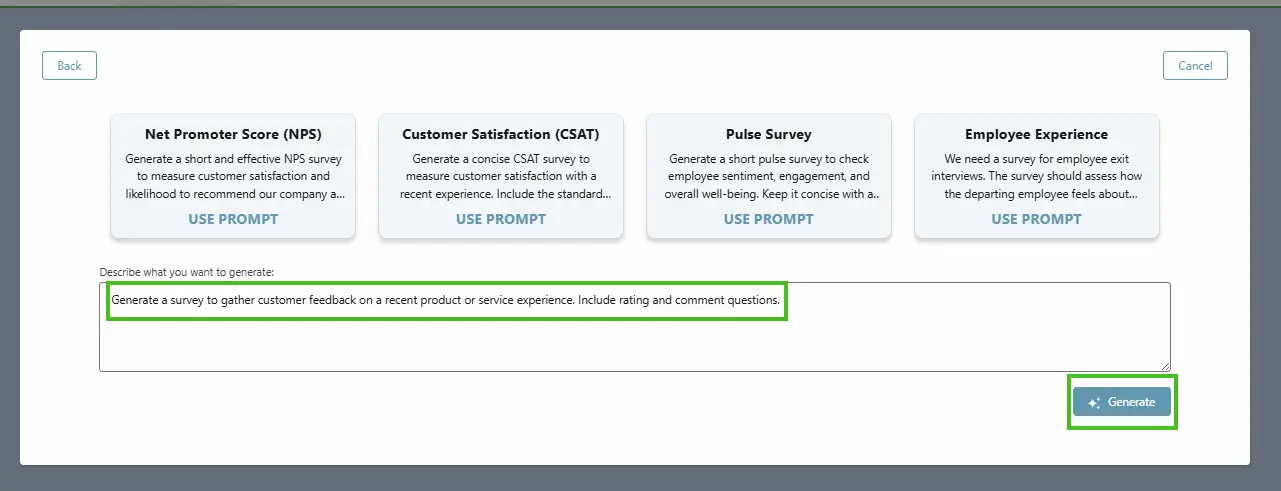Select the Net Promoter Score (NPS) card title
This screenshot has width=1281, height=491.
(233, 134)
